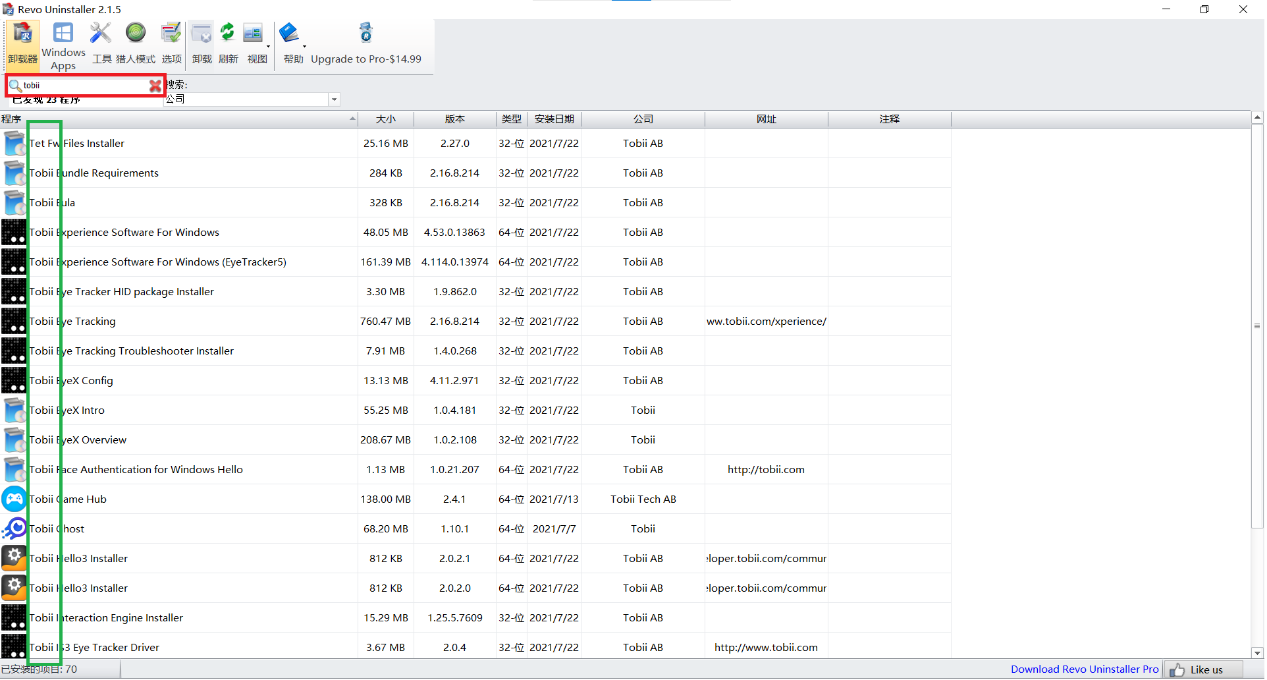Click the Tobii Bundle Requirements row icon
Viewport: 1267px width, 680px height.
coord(14,173)
